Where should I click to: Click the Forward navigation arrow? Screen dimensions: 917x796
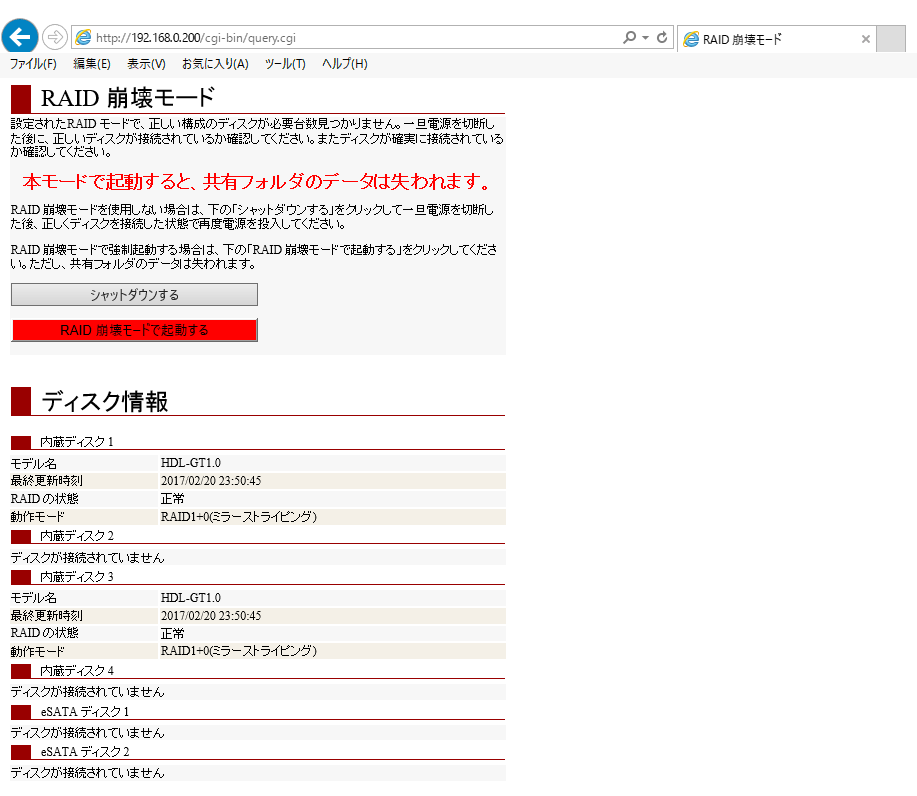click(53, 36)
